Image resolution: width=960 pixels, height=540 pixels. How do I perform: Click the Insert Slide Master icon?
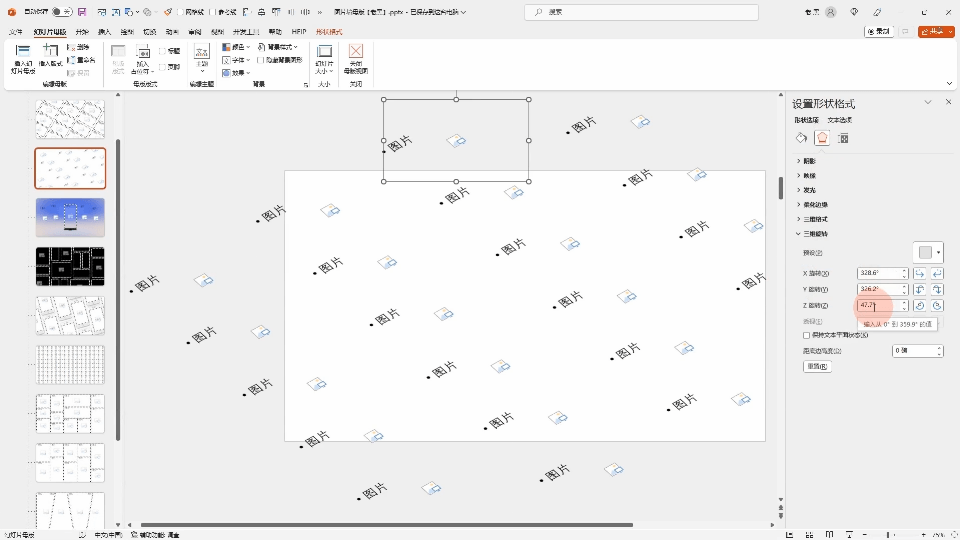(x=23, y=51)
